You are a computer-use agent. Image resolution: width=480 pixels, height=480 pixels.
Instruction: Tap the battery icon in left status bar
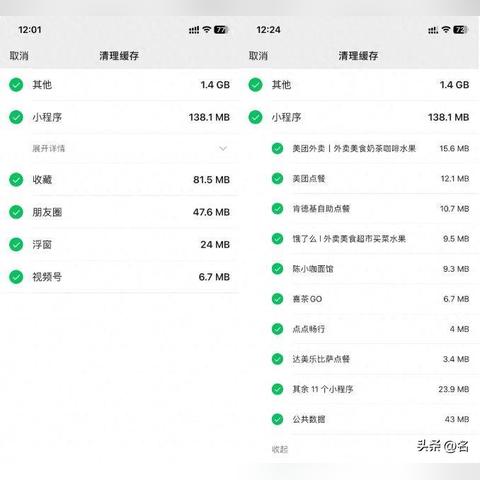[221, 30]
